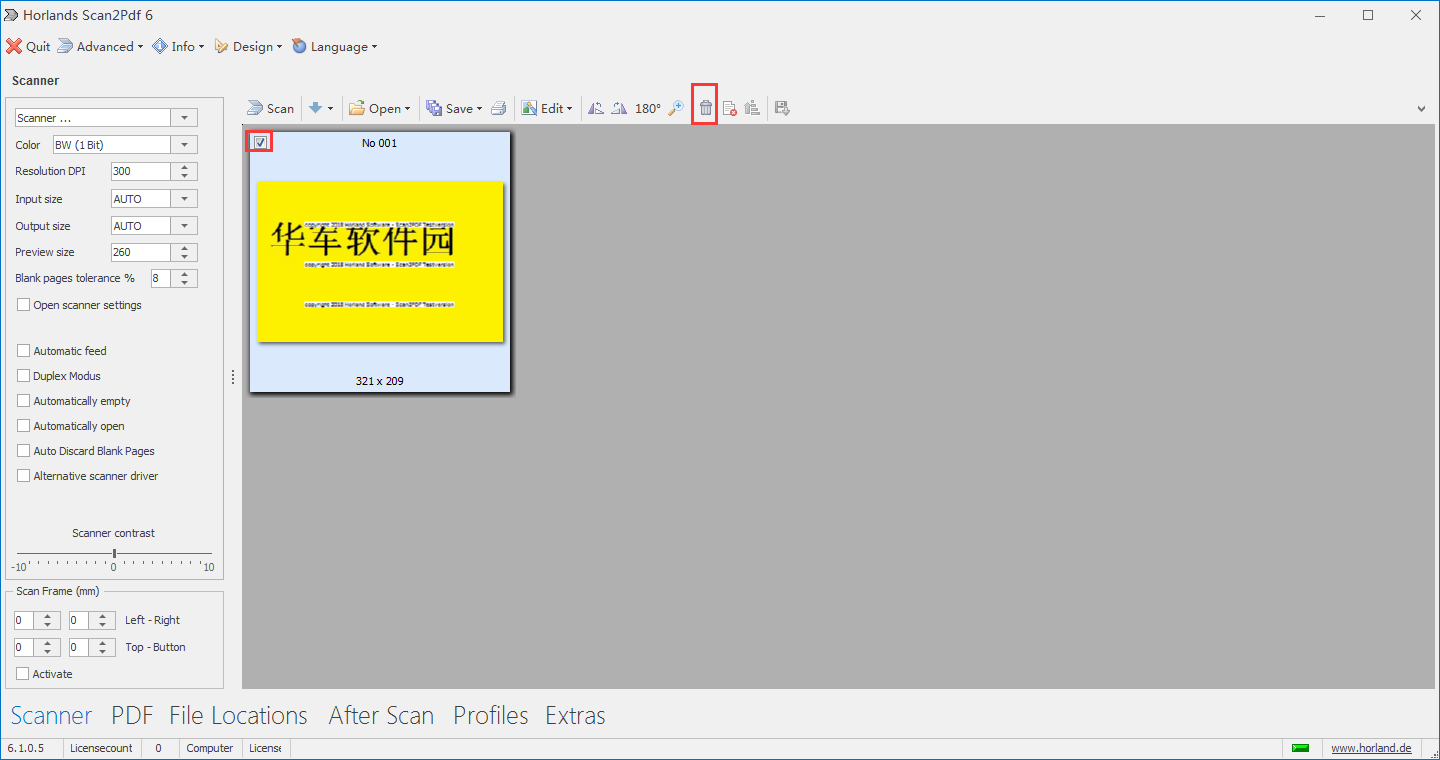Screen dimensions: 1440x760
Task: Print the scanned page
Action: pos(499,107)
